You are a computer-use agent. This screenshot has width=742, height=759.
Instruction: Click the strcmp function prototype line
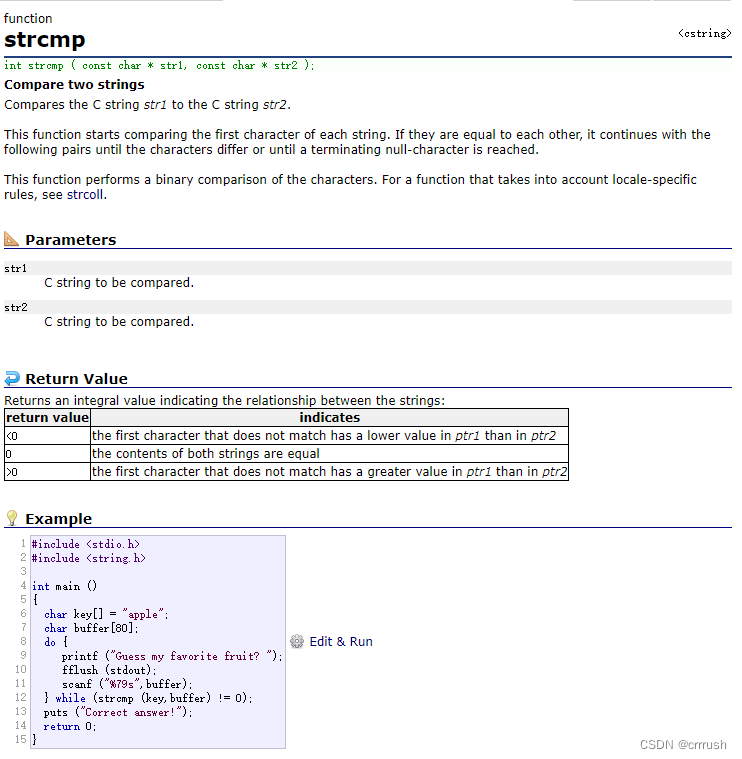click(159, 65)
